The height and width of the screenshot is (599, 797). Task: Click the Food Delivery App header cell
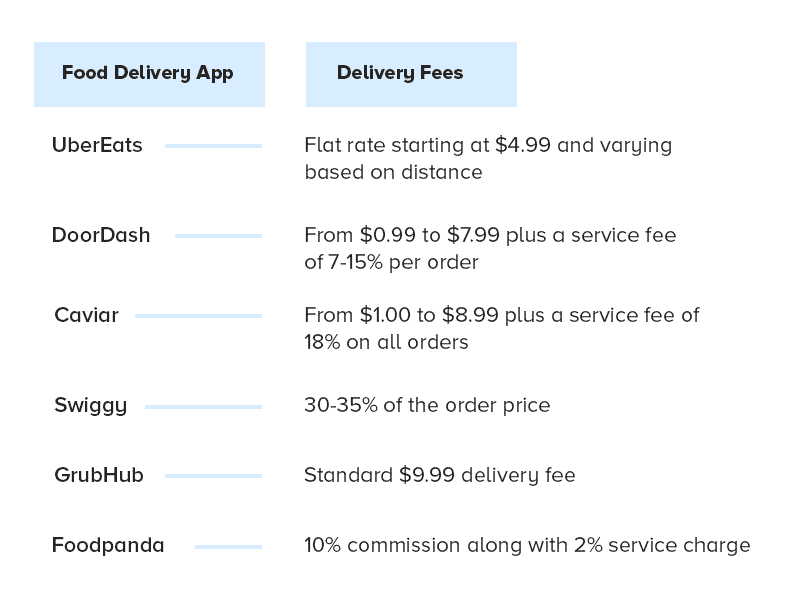coord(149,74)
